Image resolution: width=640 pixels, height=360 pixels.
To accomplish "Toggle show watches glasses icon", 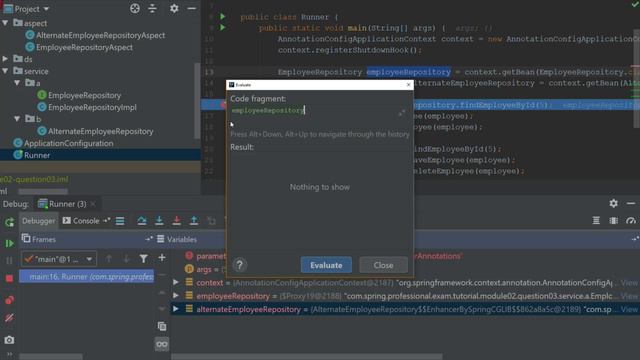I will tap(162, 344).
